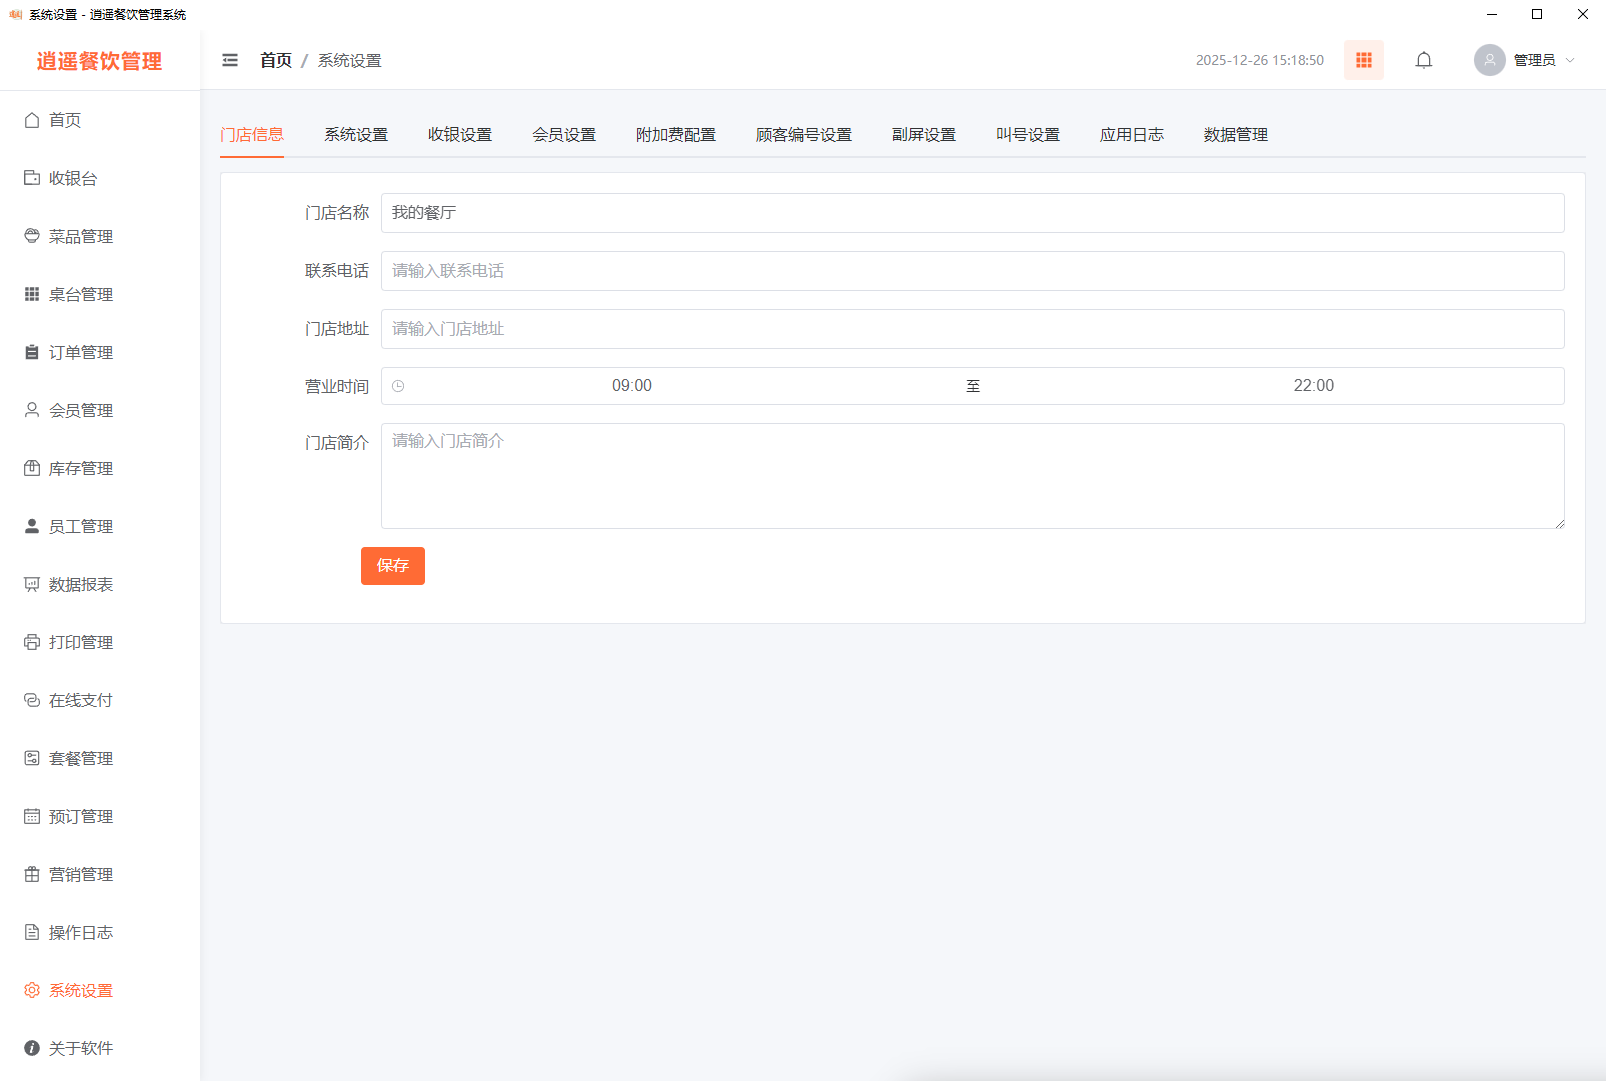Collapse the sidebar with the hamburger icon
Image resolution: width=1606 pixels, height=1081 pixels.
click(x=230, y=60)
